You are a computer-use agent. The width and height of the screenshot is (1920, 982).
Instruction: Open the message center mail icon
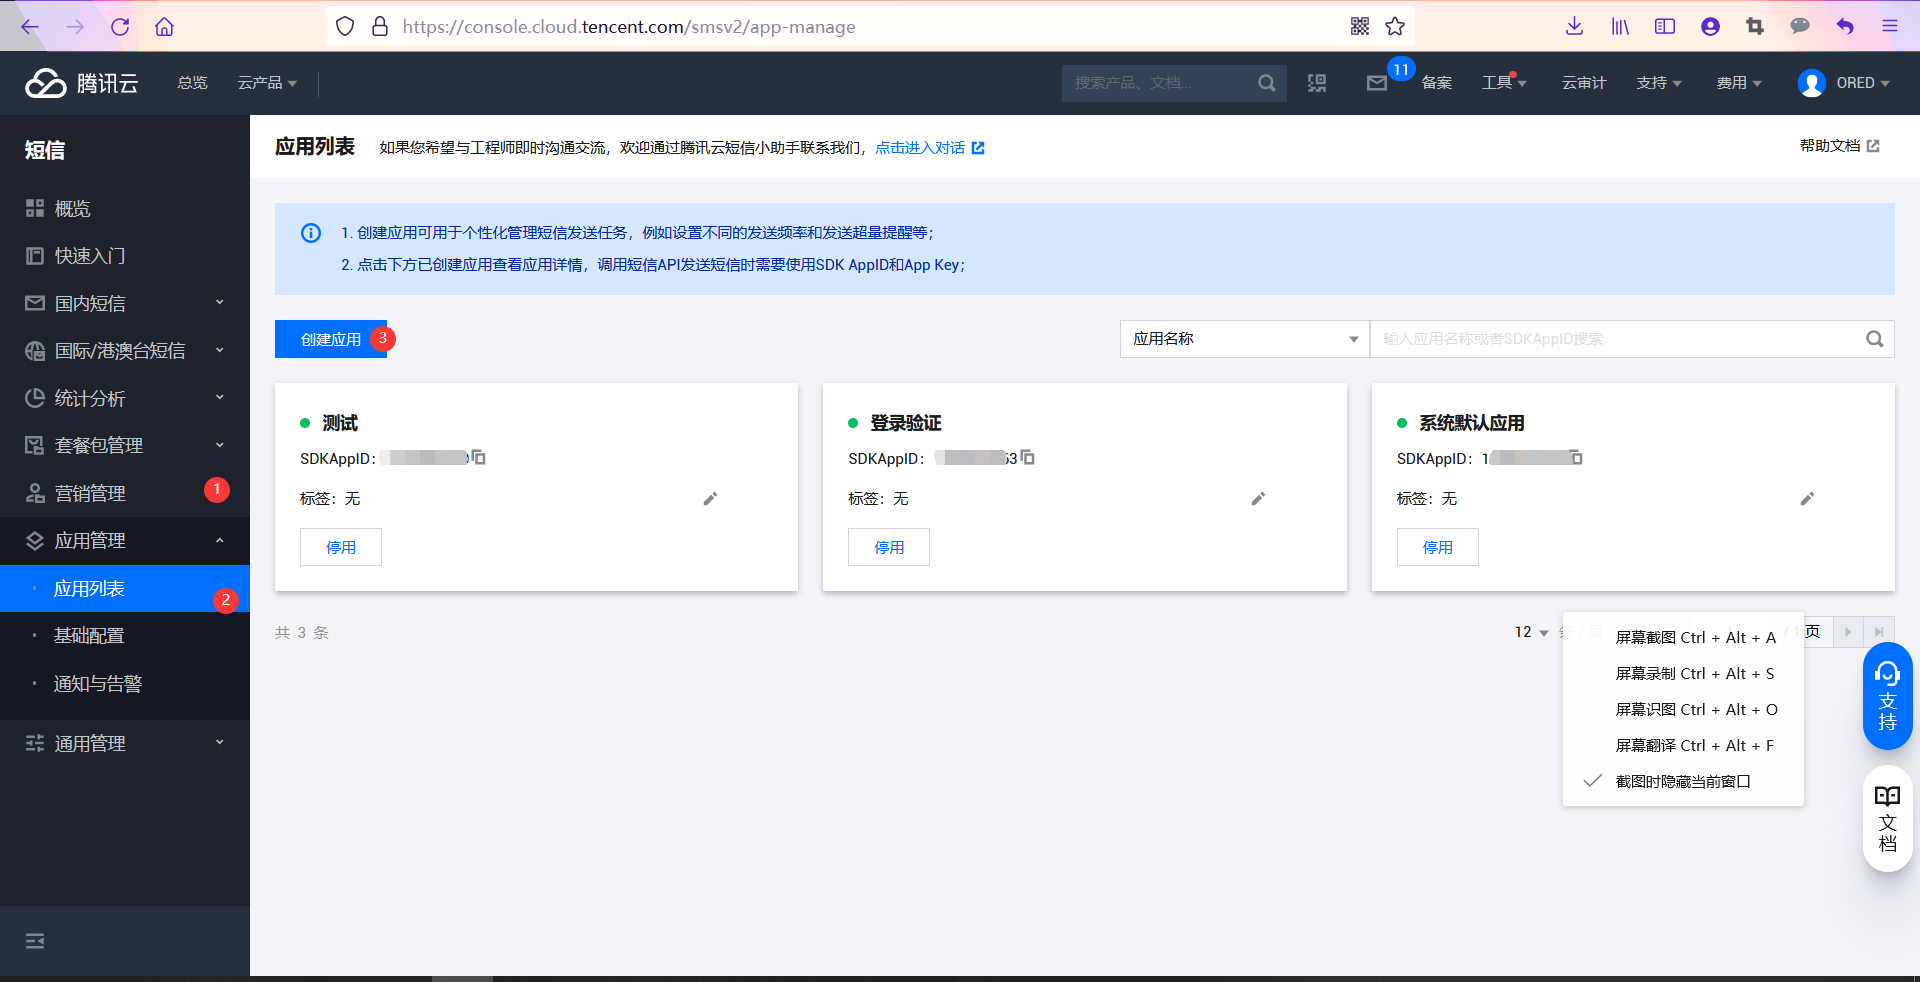tap(1377, 83)
